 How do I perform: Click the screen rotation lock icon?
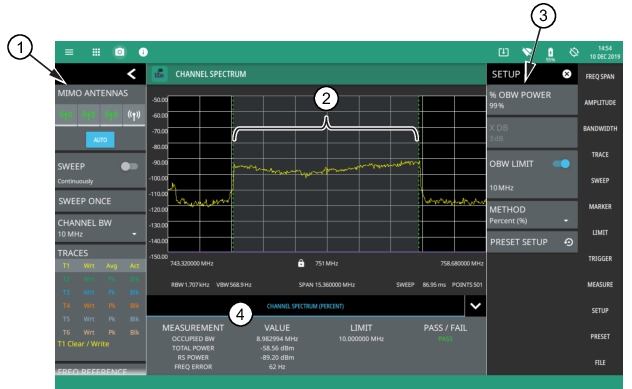click(574, 52)
